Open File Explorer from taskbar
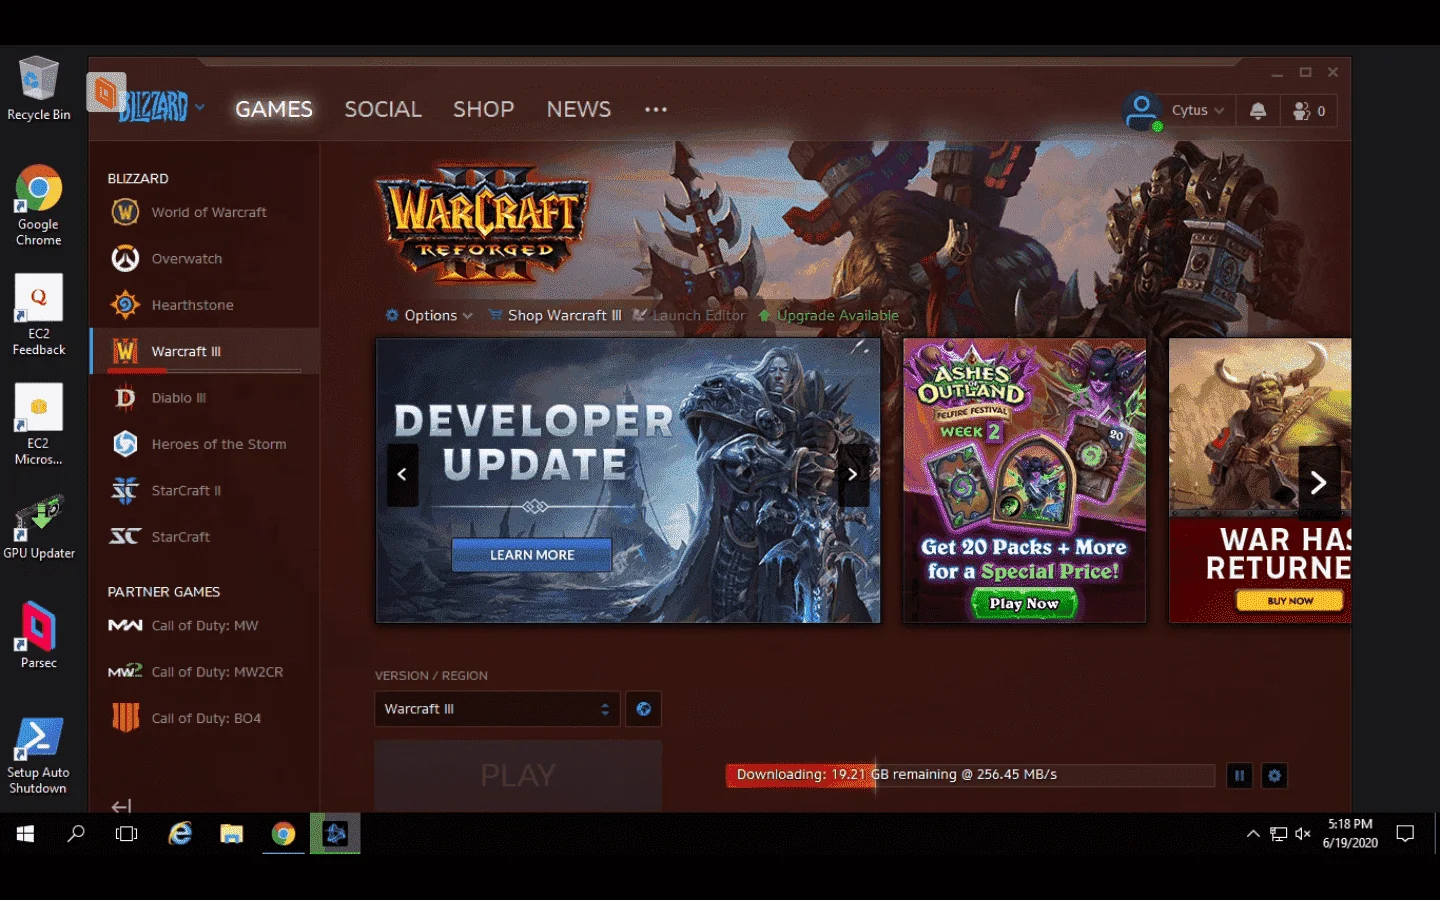The height and width of the screenshot is (900, 1440). pos(232,833)
